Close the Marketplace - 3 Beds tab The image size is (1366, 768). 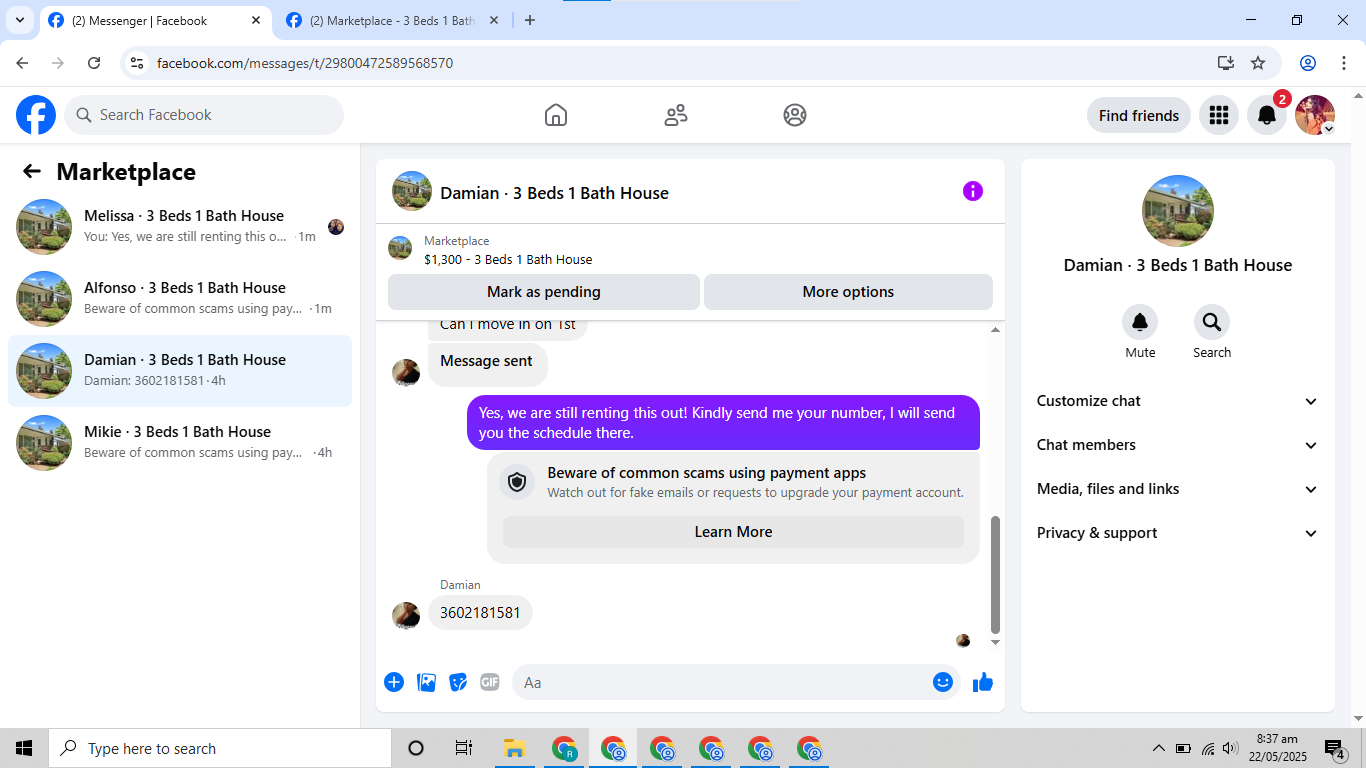click(494, 20)
